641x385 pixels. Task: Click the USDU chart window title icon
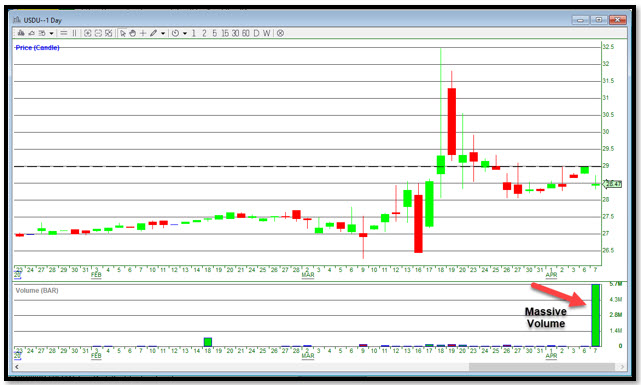17,20
